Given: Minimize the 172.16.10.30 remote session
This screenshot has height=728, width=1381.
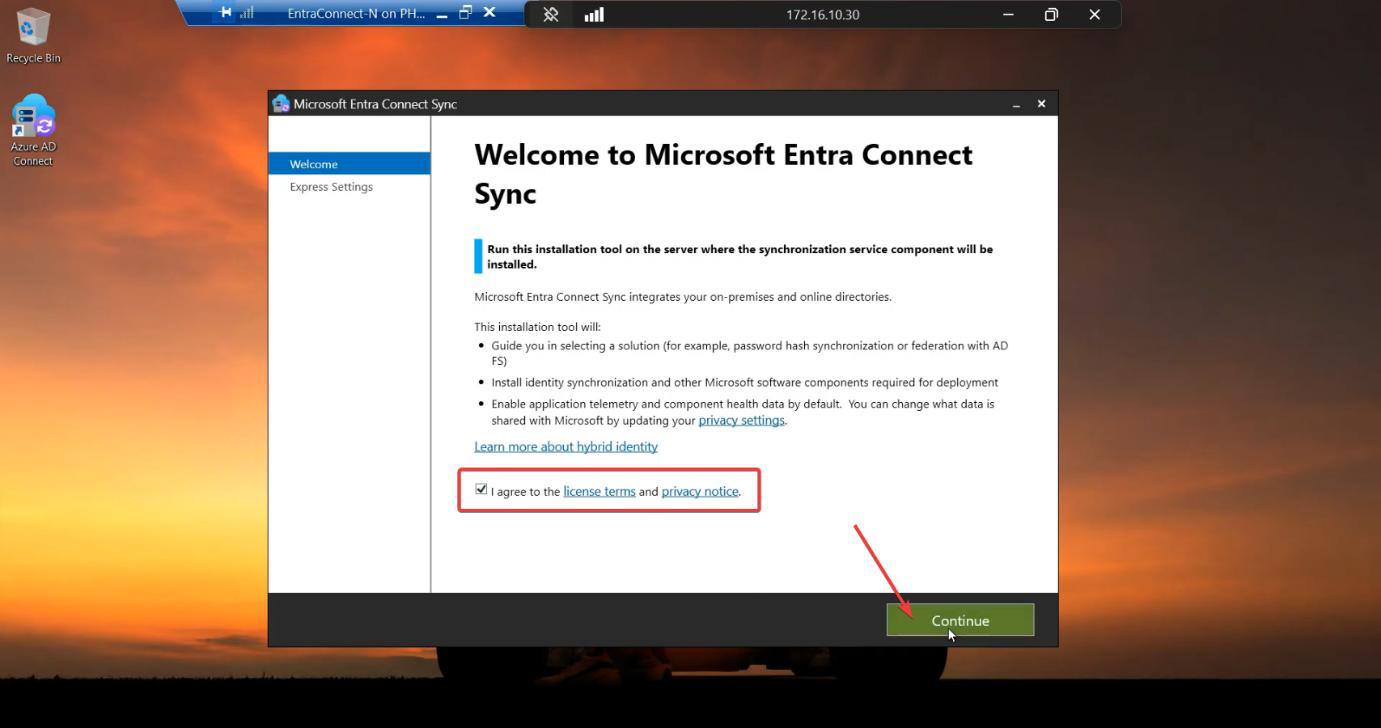Looking at the screenshot, I should [x=1008, y=14].
